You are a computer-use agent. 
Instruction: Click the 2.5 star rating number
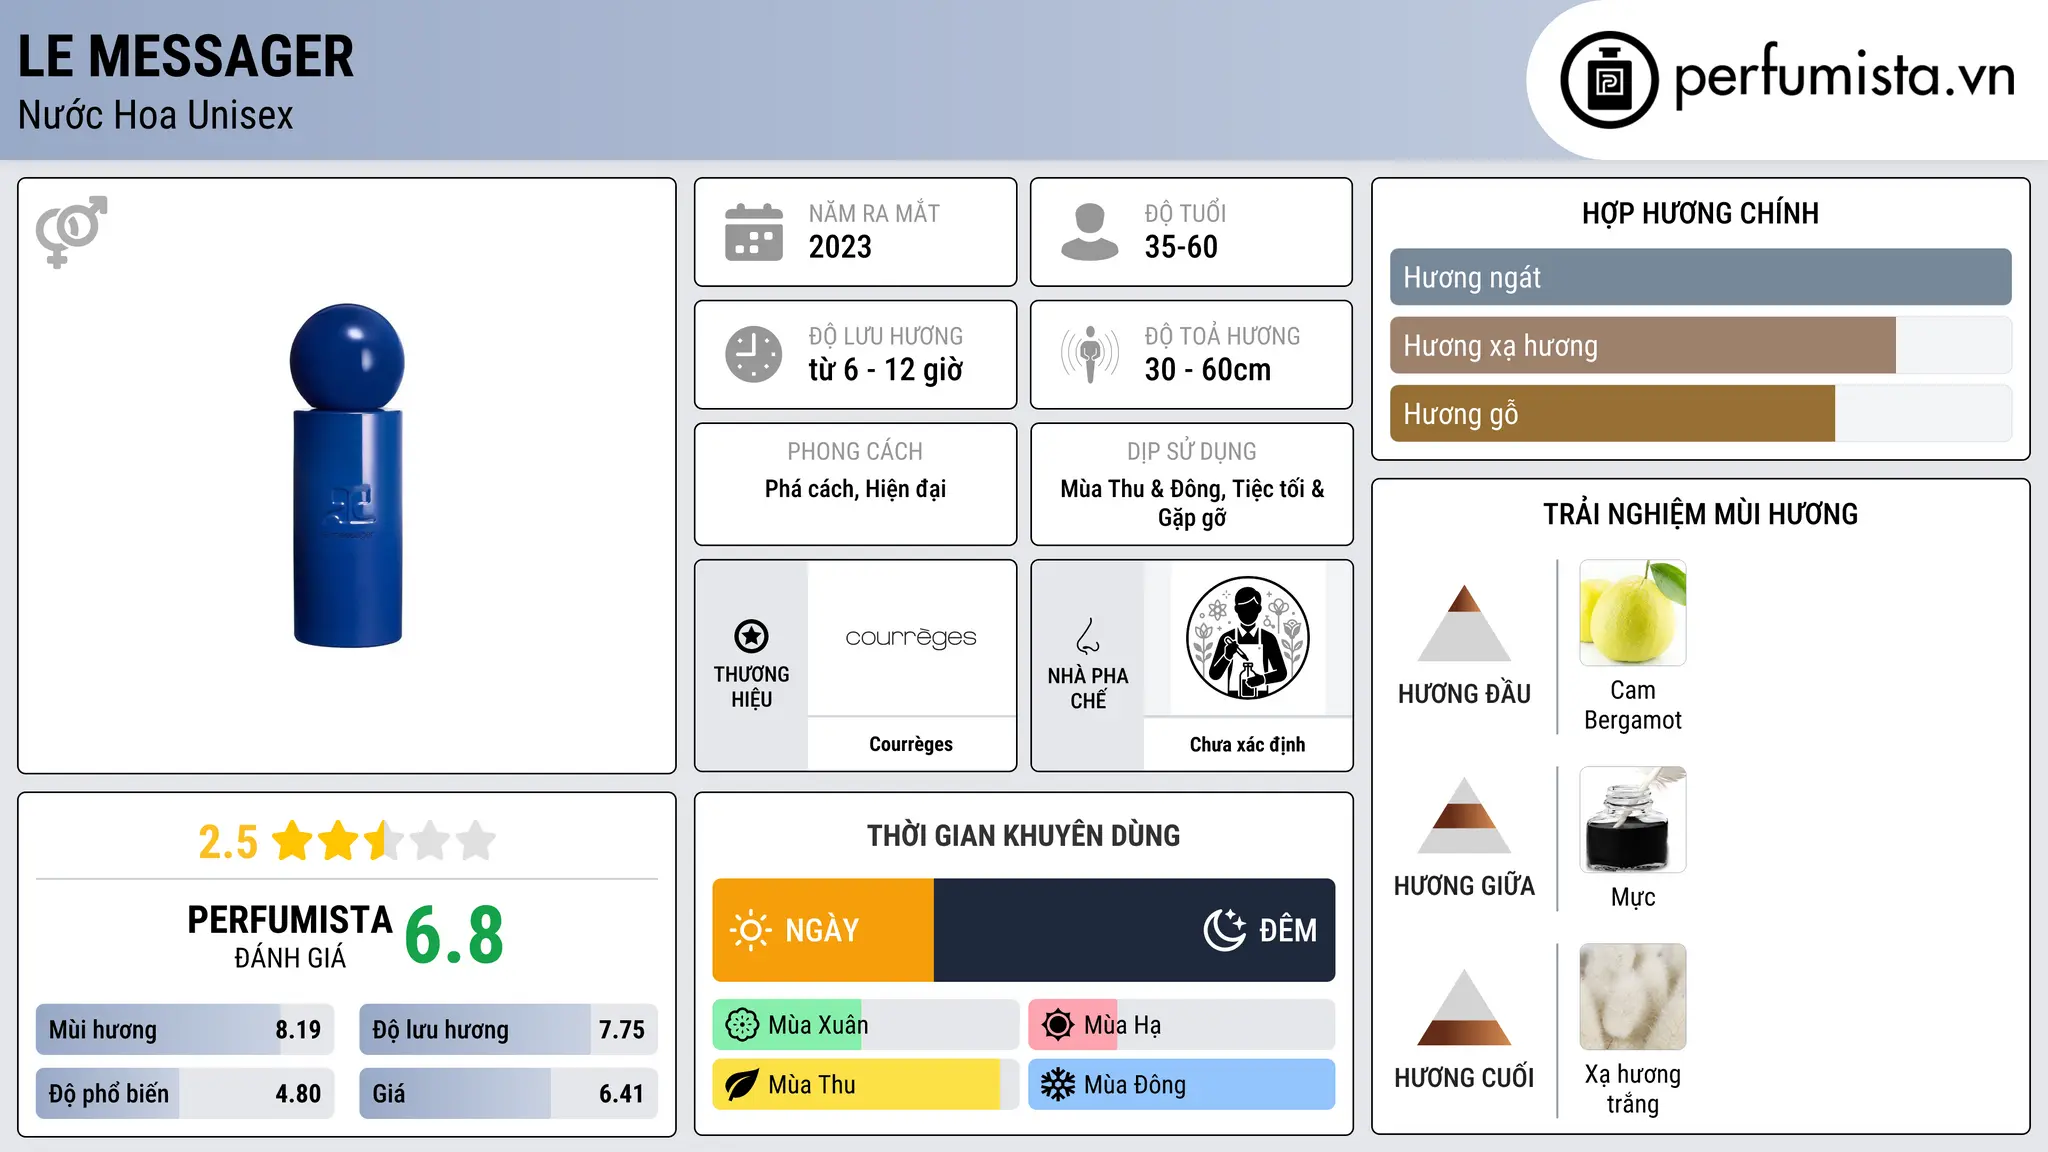click(228, 842)
